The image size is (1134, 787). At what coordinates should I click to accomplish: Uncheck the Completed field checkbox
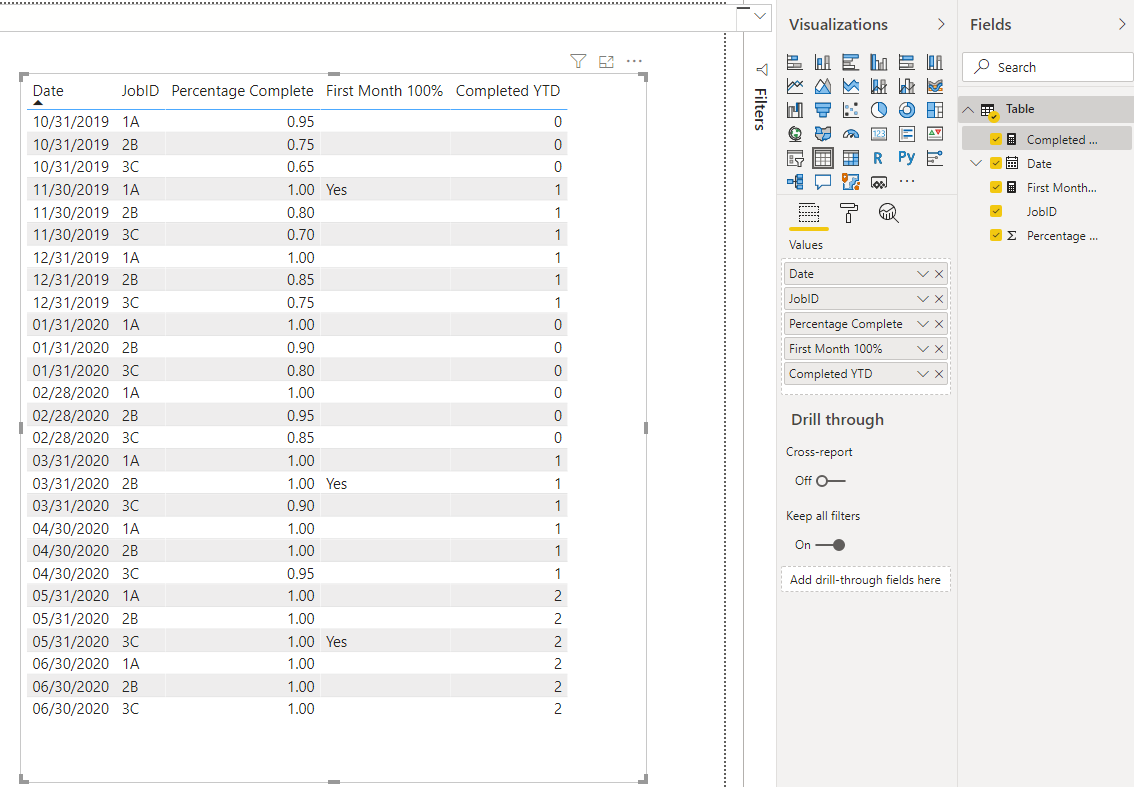click(996, 140)
